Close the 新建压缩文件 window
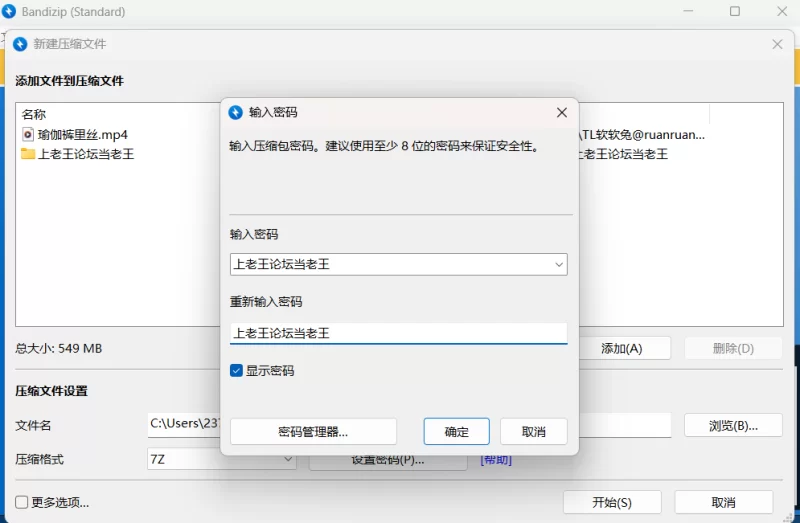This screenshot has height=523, width=800. [778, 44]
